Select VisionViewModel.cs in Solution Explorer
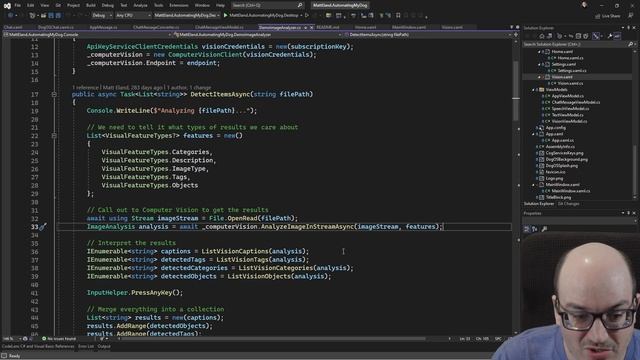The height and width of the screenshot is (360, 640). point(569,121)
